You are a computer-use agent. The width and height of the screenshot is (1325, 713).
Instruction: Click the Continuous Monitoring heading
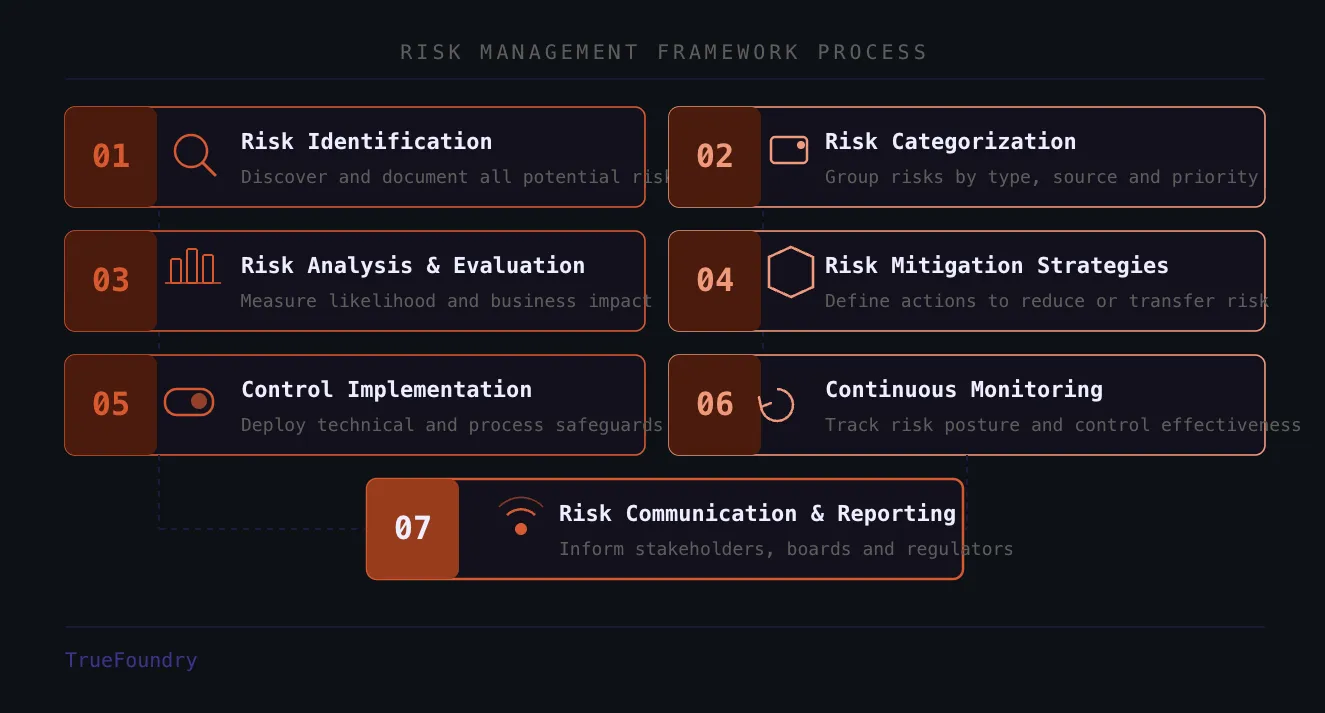(964, 390)
